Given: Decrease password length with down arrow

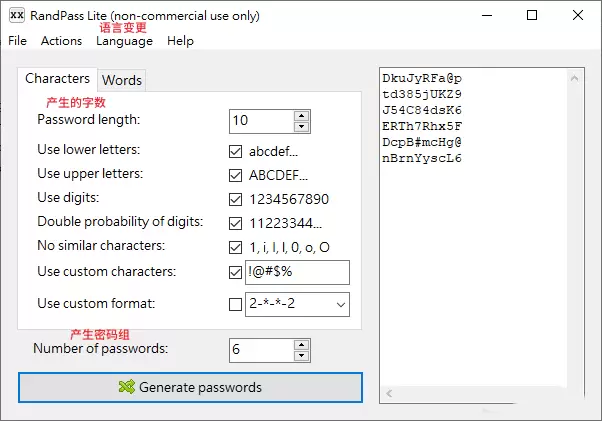Looking at the screenshot, I should pos(302,127).
